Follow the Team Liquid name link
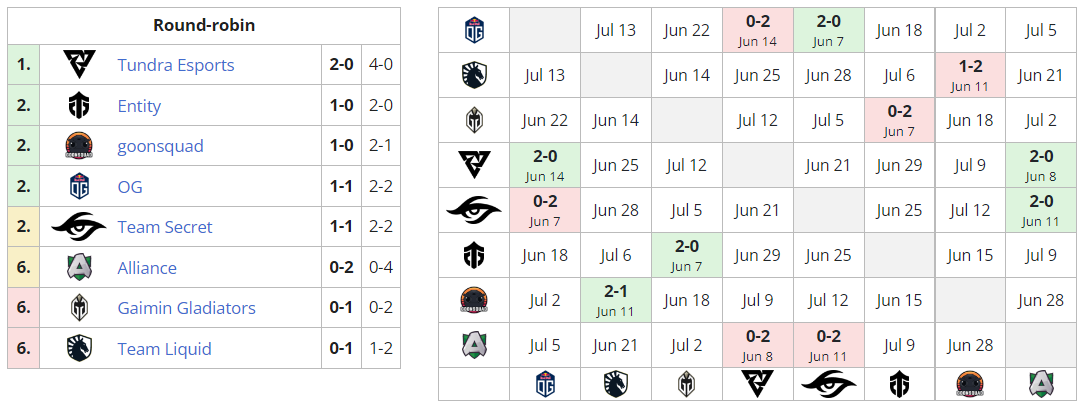The height and width of the screenshot is (406, 1083). (162, 349)
